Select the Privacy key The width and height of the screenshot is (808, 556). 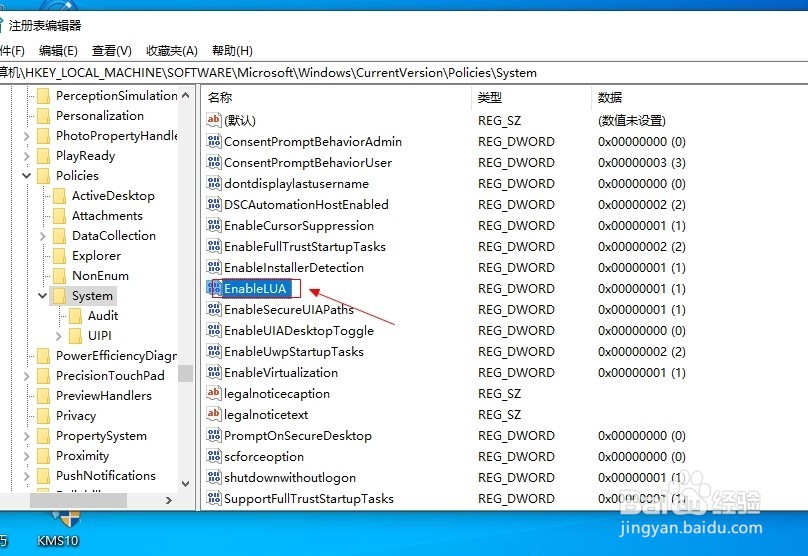[x=76, y=416]
